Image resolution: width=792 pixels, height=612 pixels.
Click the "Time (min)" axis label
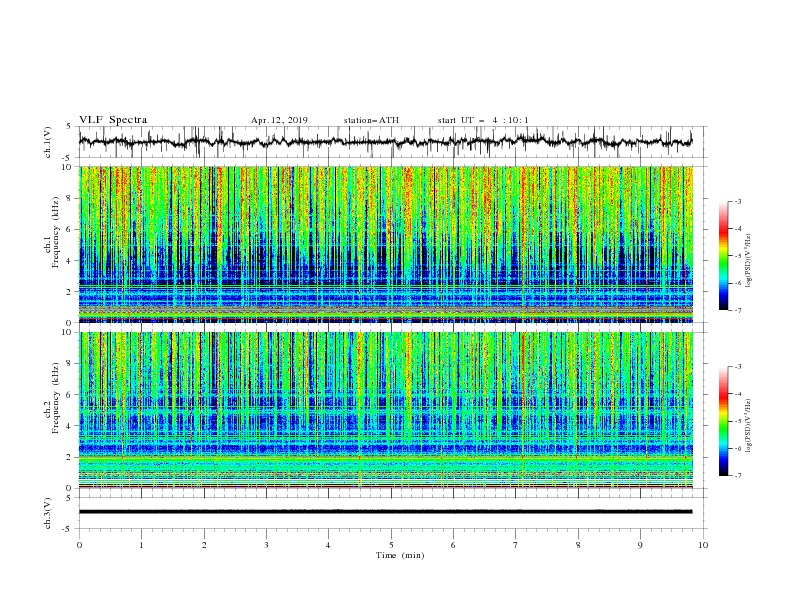pyautogui.click(x=400, y=555)
